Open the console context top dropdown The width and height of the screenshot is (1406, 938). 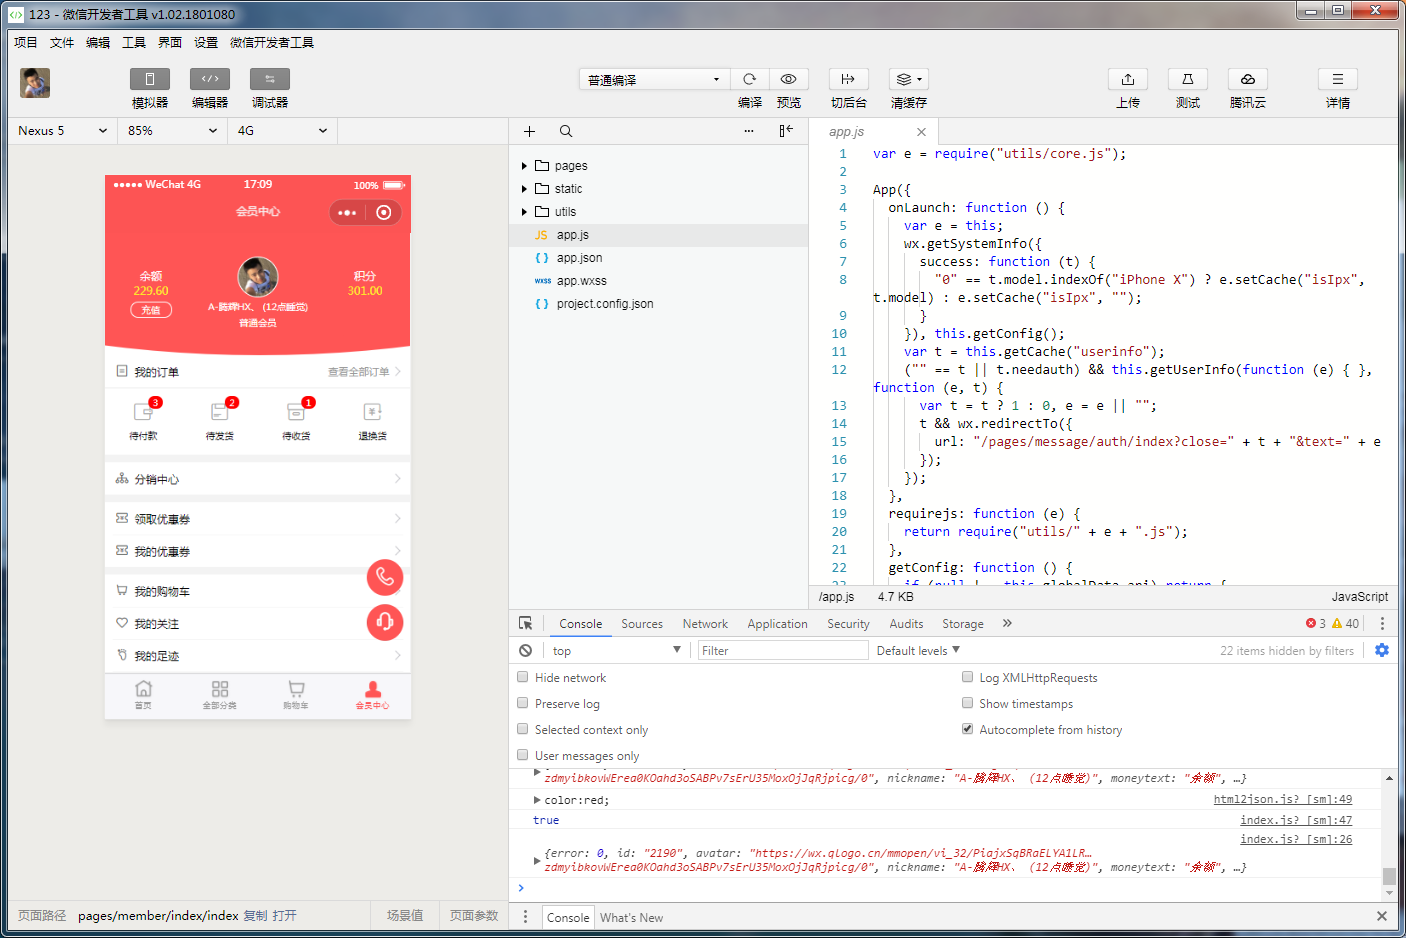616,650
